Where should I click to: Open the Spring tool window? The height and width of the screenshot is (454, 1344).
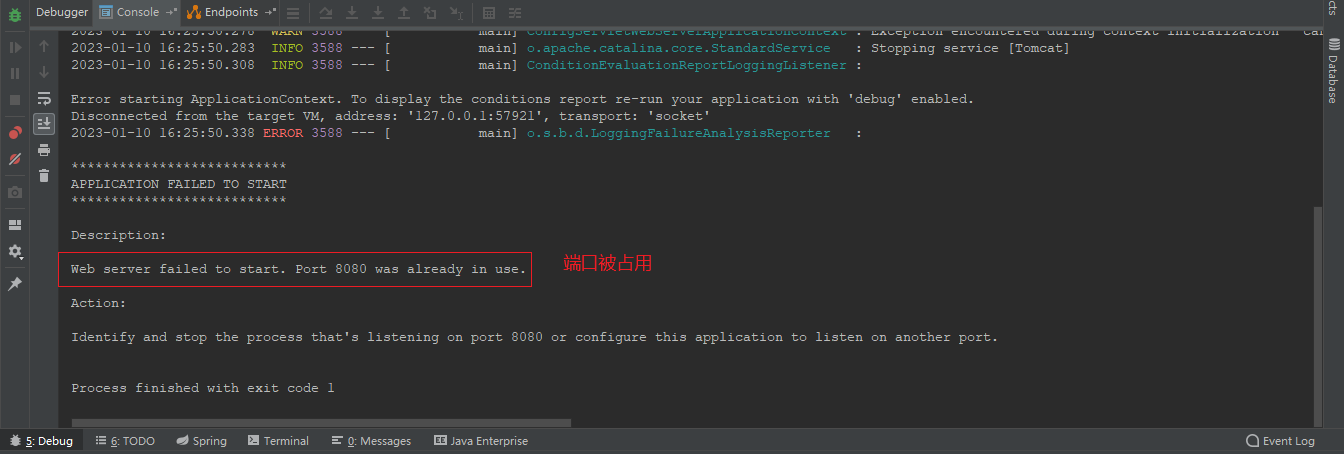[202, 441]
